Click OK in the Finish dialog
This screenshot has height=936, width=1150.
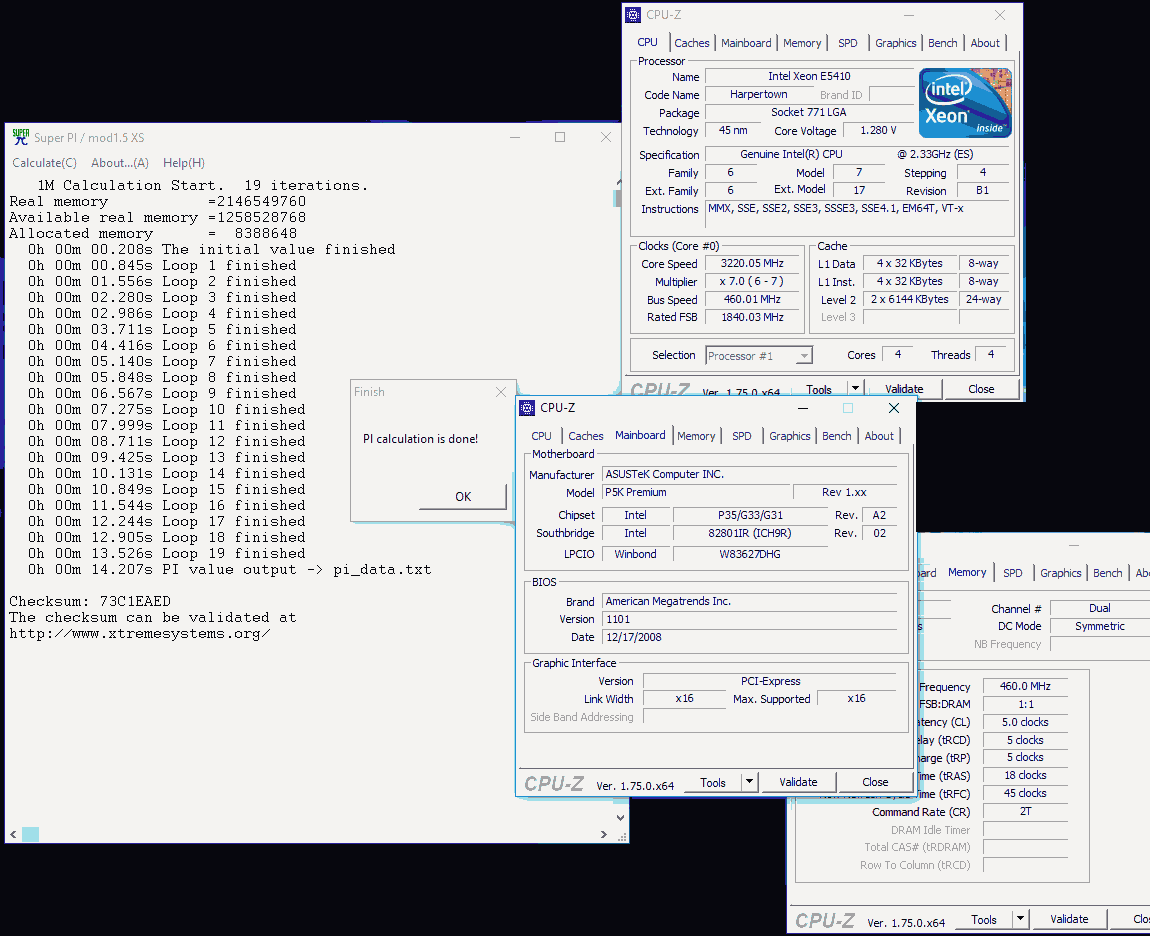tap(463, 497)
